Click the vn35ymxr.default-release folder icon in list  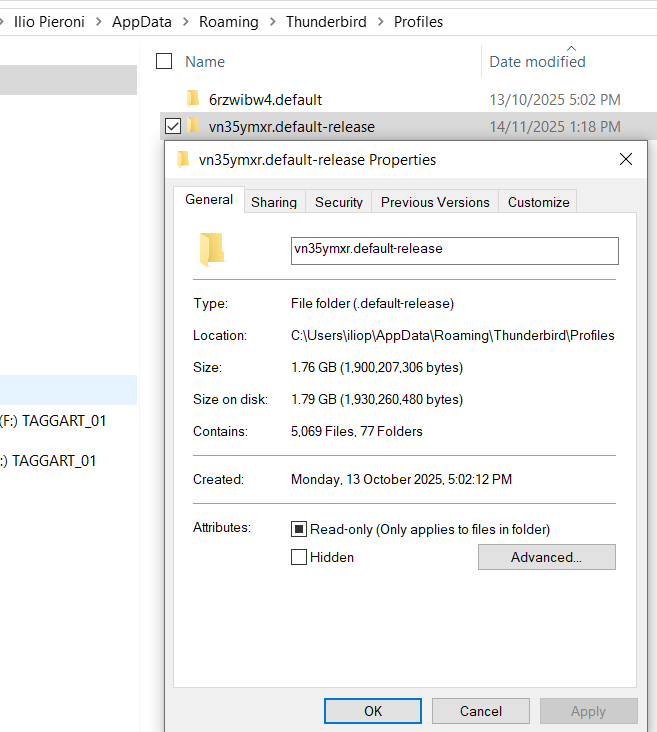(x=194, y=126)
